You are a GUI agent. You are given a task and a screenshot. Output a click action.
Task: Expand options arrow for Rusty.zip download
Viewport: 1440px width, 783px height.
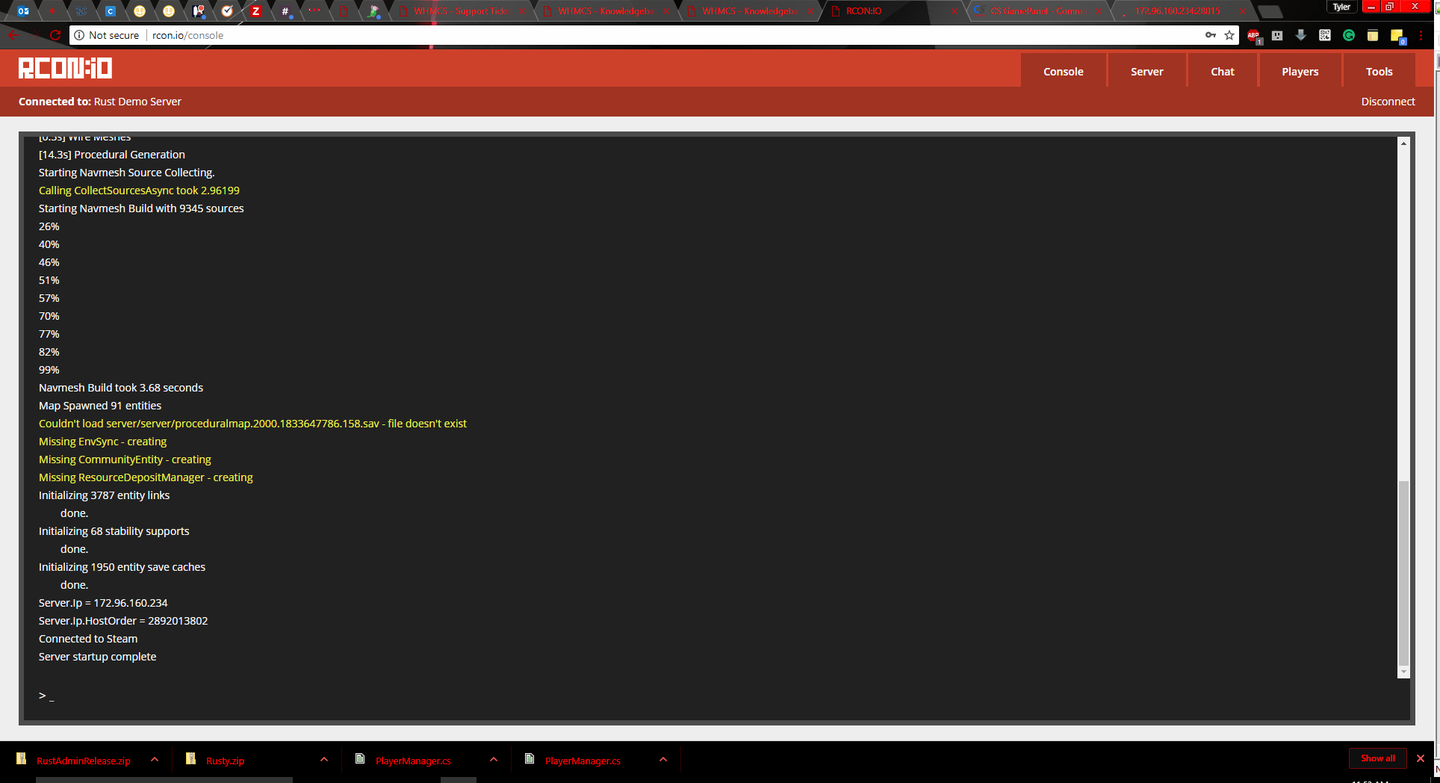[324, 760]
